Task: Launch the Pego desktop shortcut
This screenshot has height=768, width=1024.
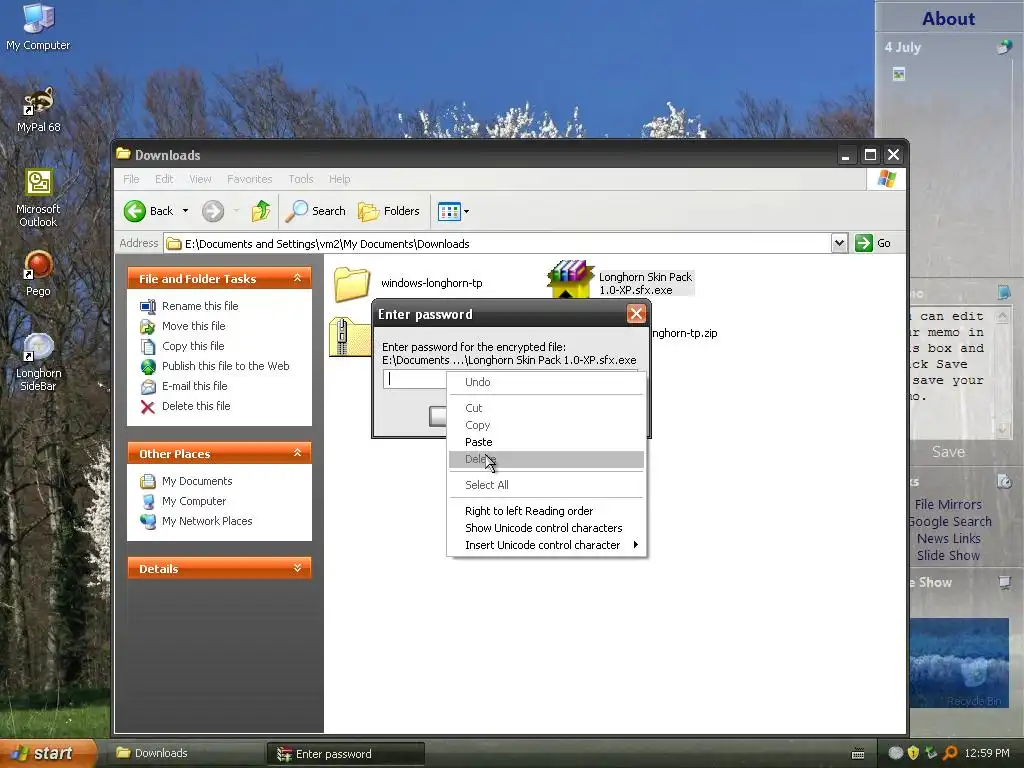Action: pos(38,274)
